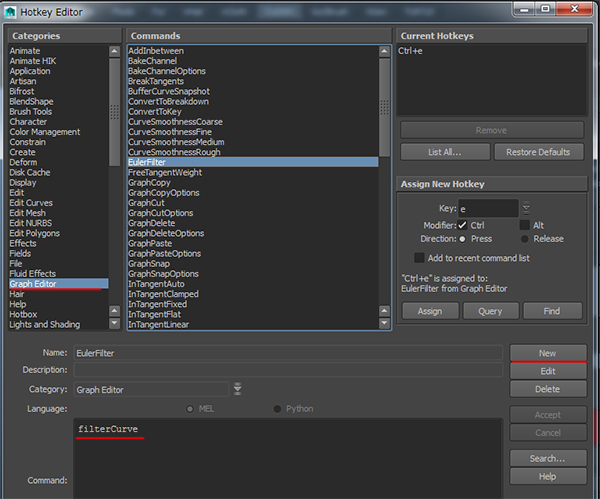Choose Python as the command language
Viewport: 600px width, 499px height.
[x=278, y=409]
